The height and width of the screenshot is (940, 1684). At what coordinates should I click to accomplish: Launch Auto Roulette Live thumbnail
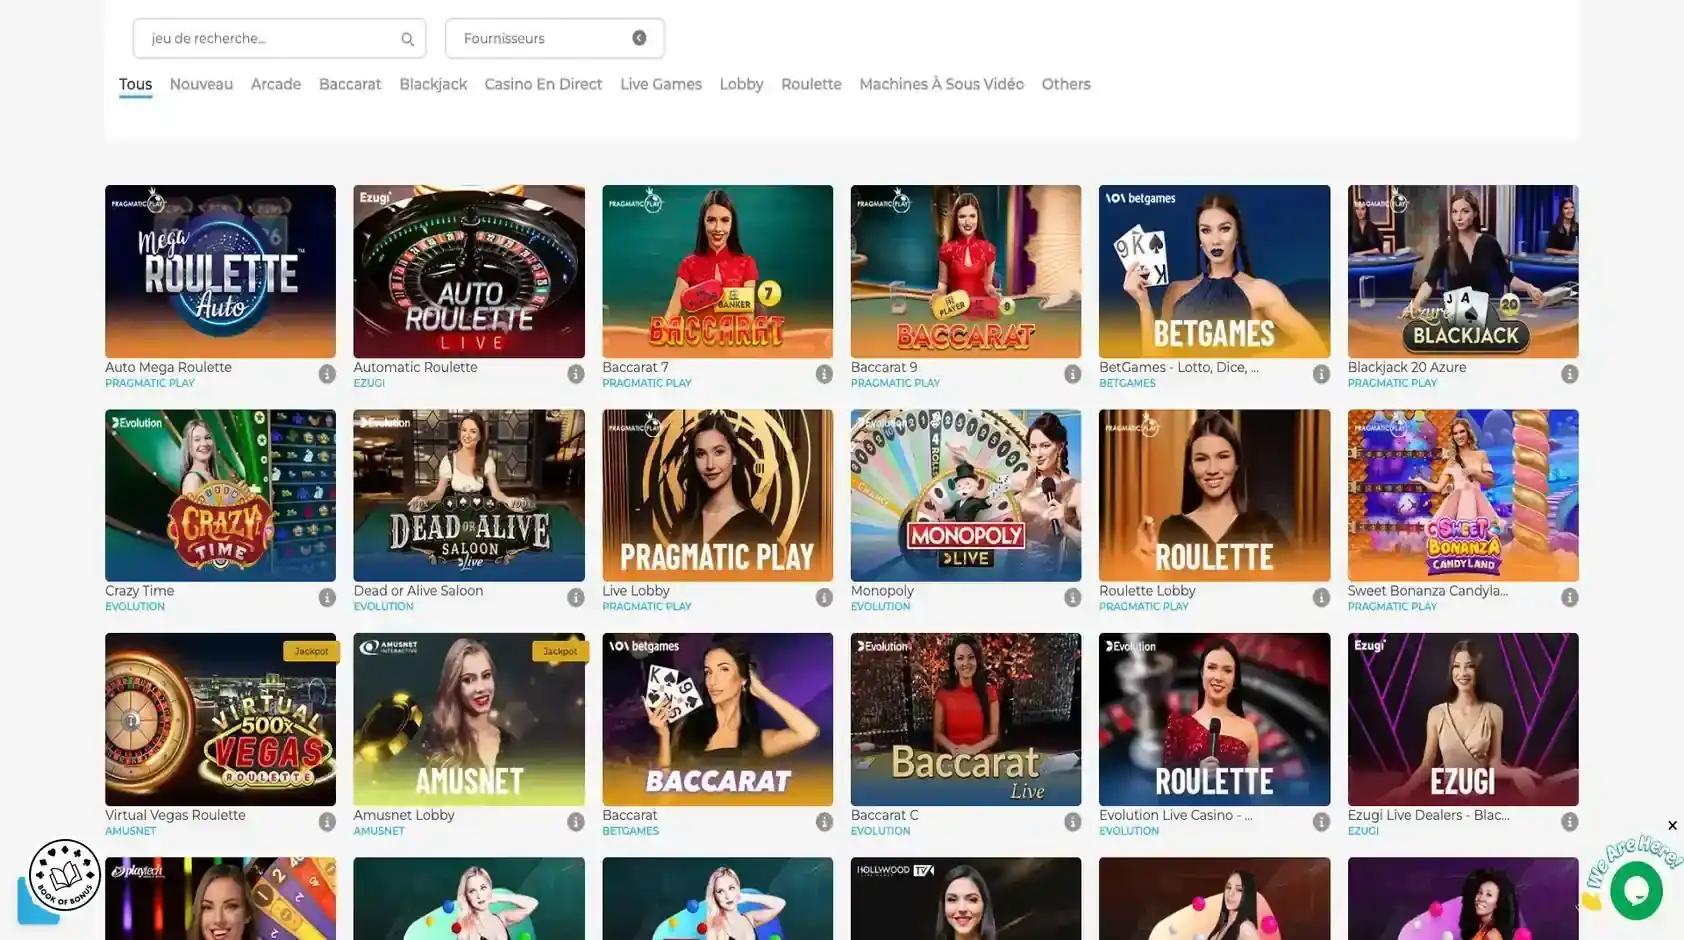point(469,271)
